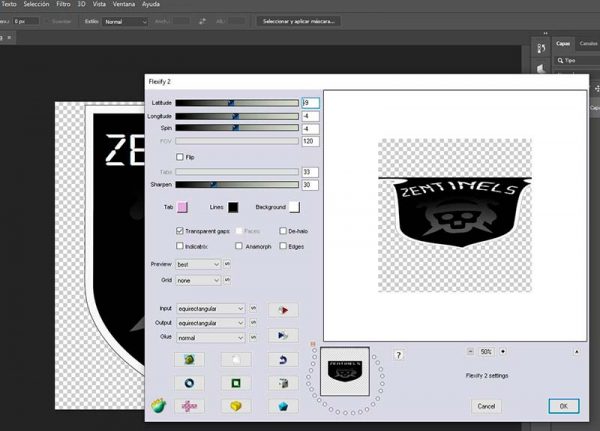Click the OK button
The width and height of the screenshot is (600, 431).
pos(563,406)
